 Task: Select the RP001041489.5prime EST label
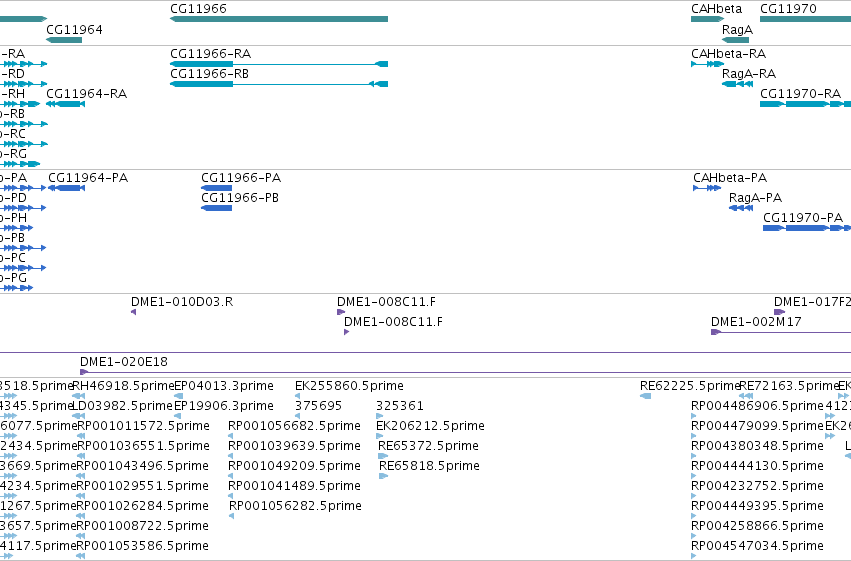[294, 486]
